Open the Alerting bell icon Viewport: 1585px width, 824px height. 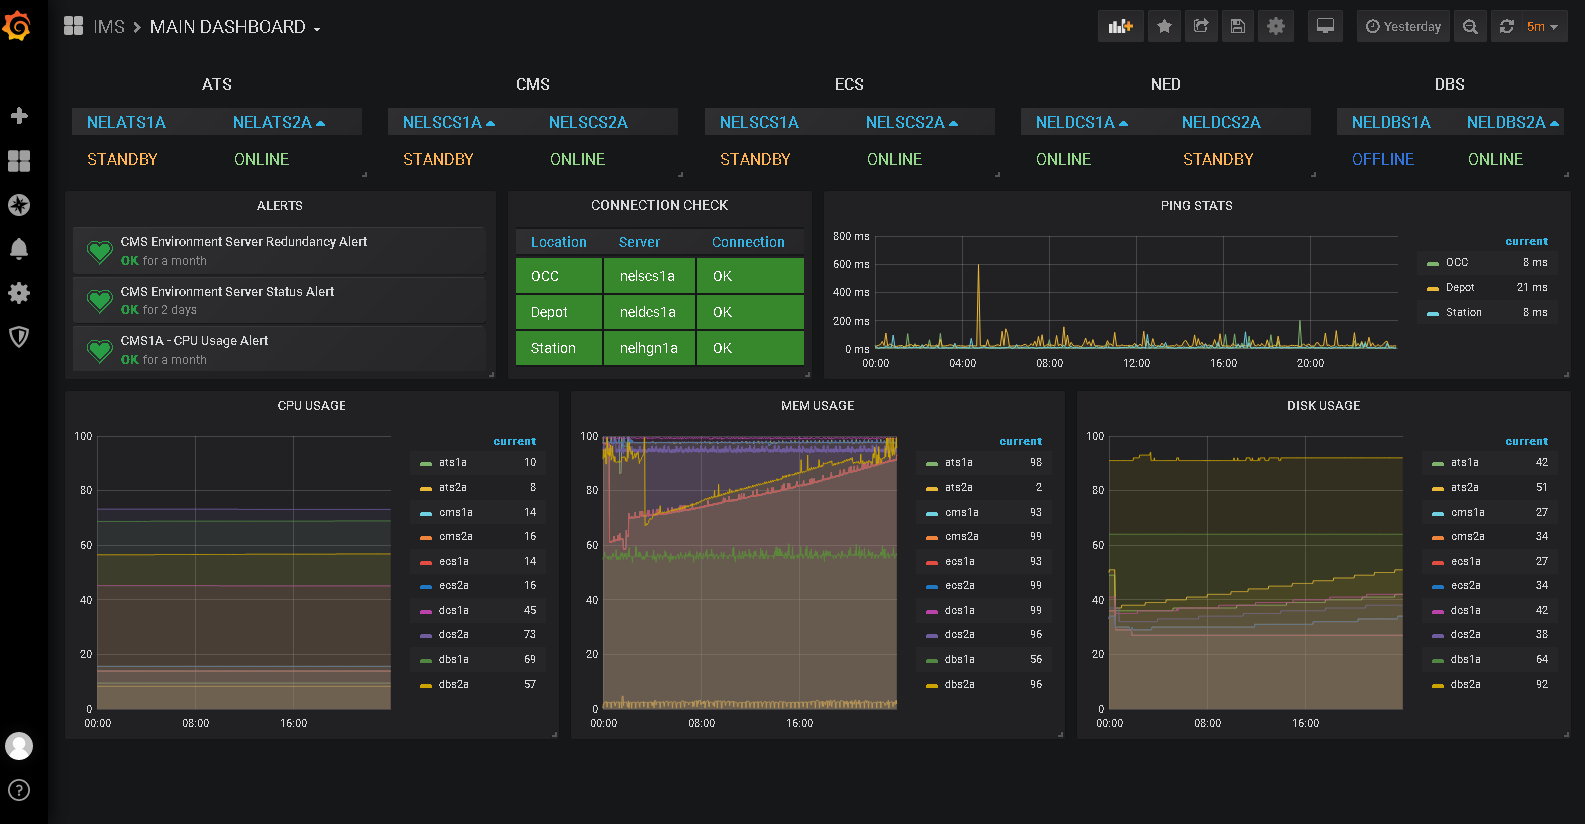coord(19,249)
